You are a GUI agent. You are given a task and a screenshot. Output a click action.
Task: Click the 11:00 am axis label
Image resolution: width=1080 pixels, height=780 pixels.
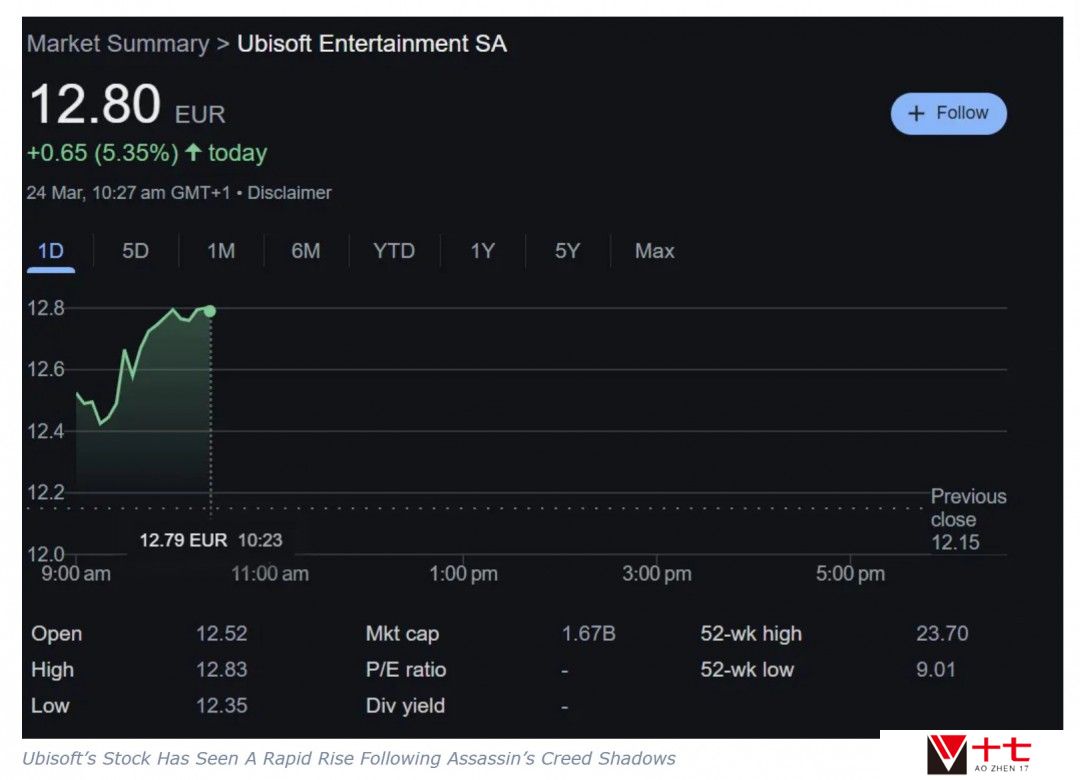click(x=270, y=574)
